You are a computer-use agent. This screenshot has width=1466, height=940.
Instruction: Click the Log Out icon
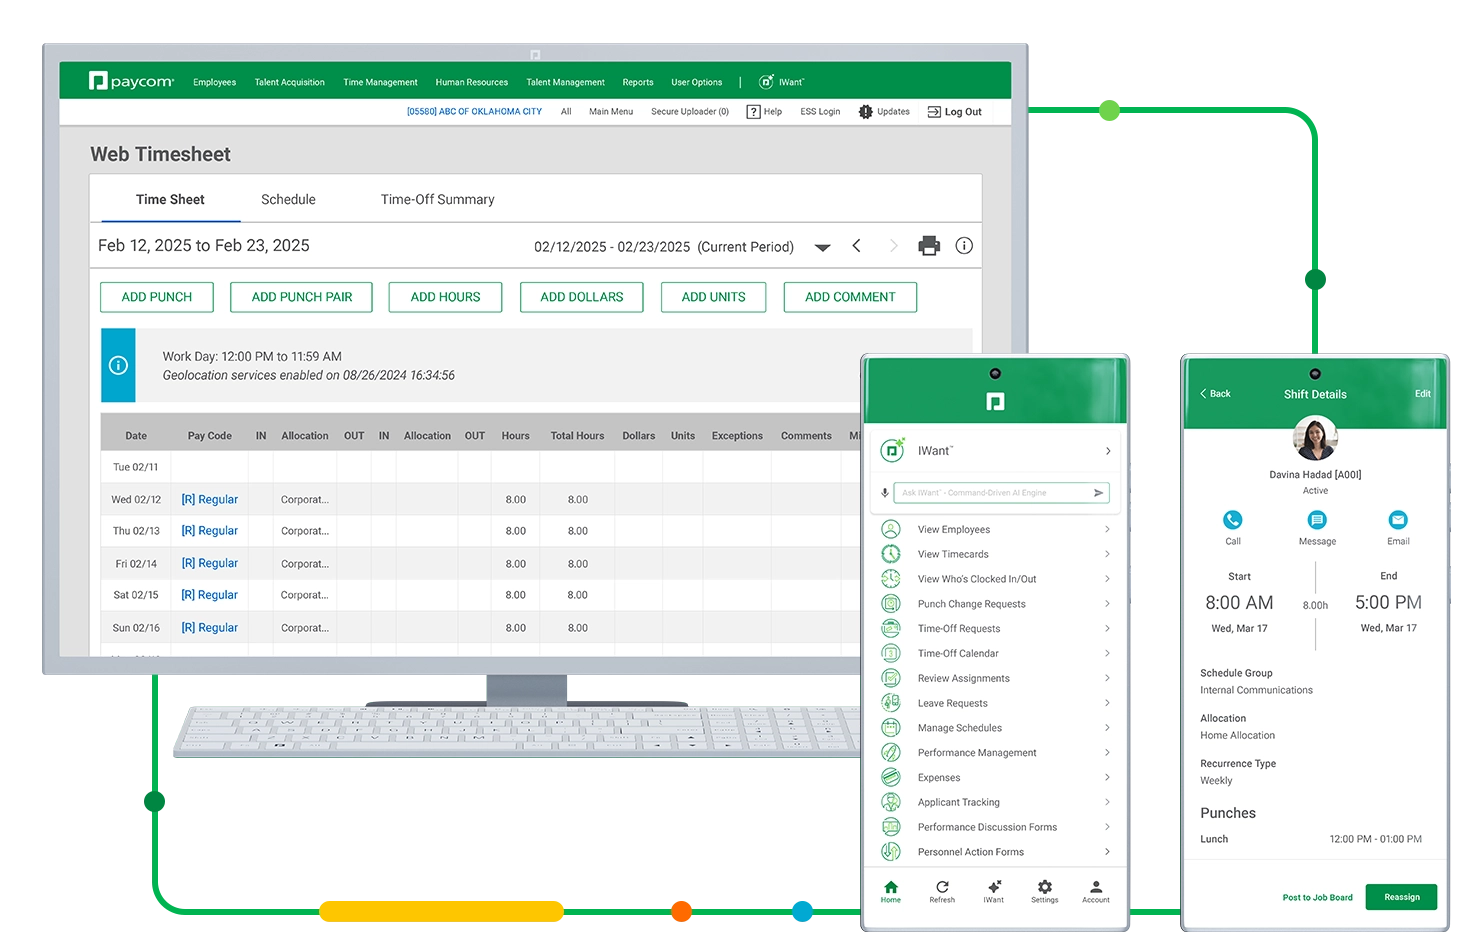pyautogui.click(x=934, y=112)
